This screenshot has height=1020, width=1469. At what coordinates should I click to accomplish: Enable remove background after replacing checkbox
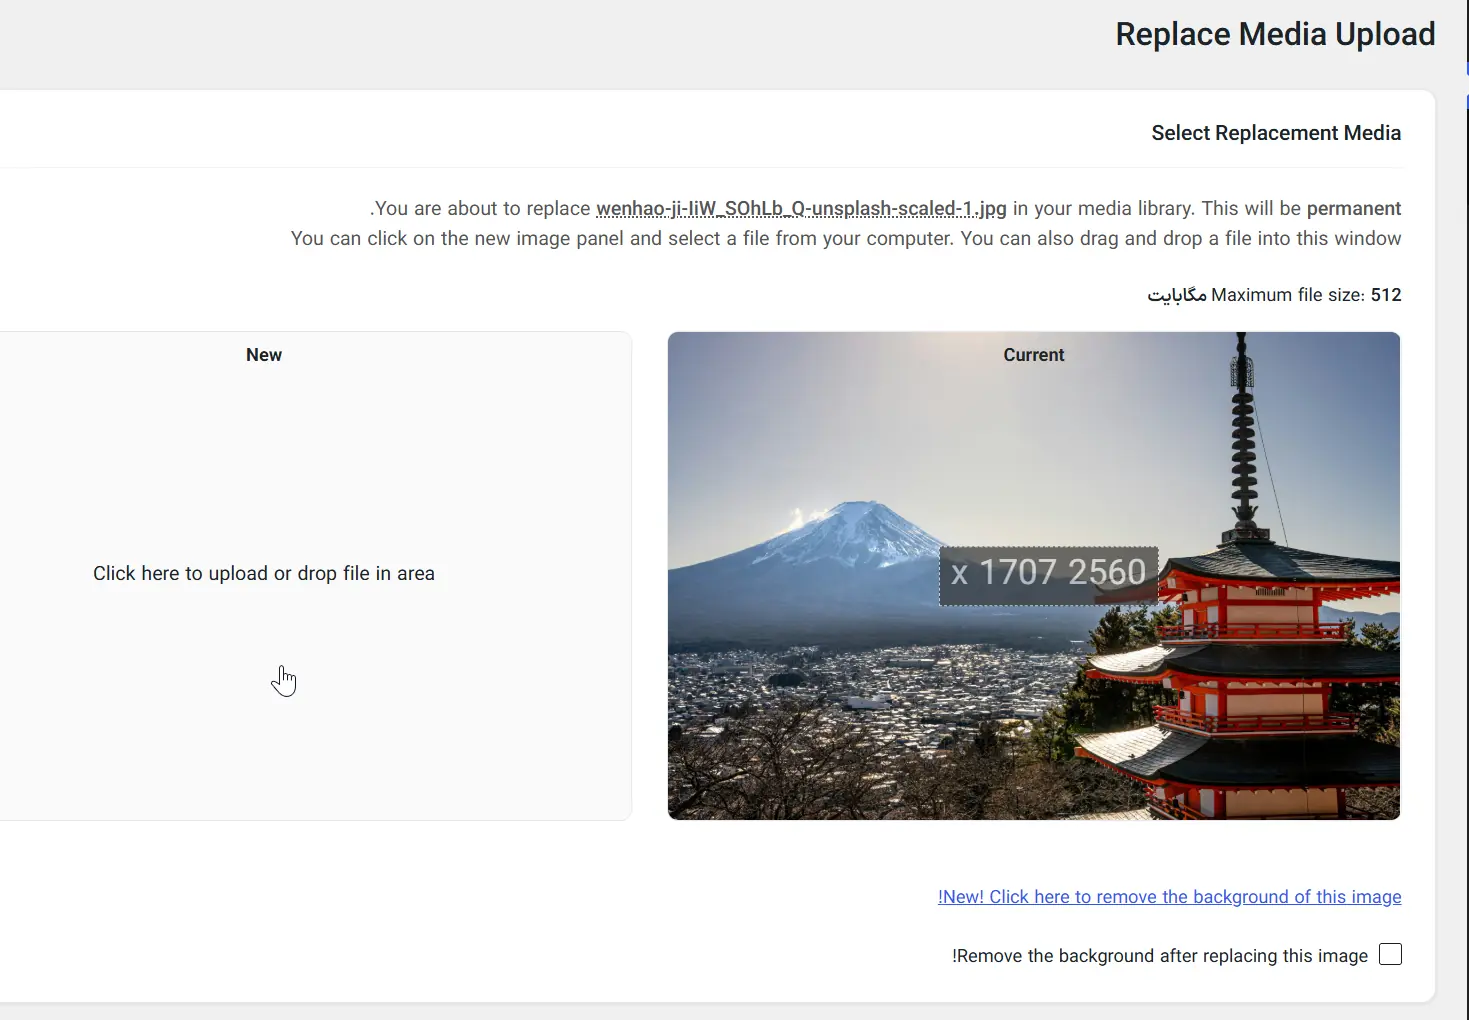1390,955
